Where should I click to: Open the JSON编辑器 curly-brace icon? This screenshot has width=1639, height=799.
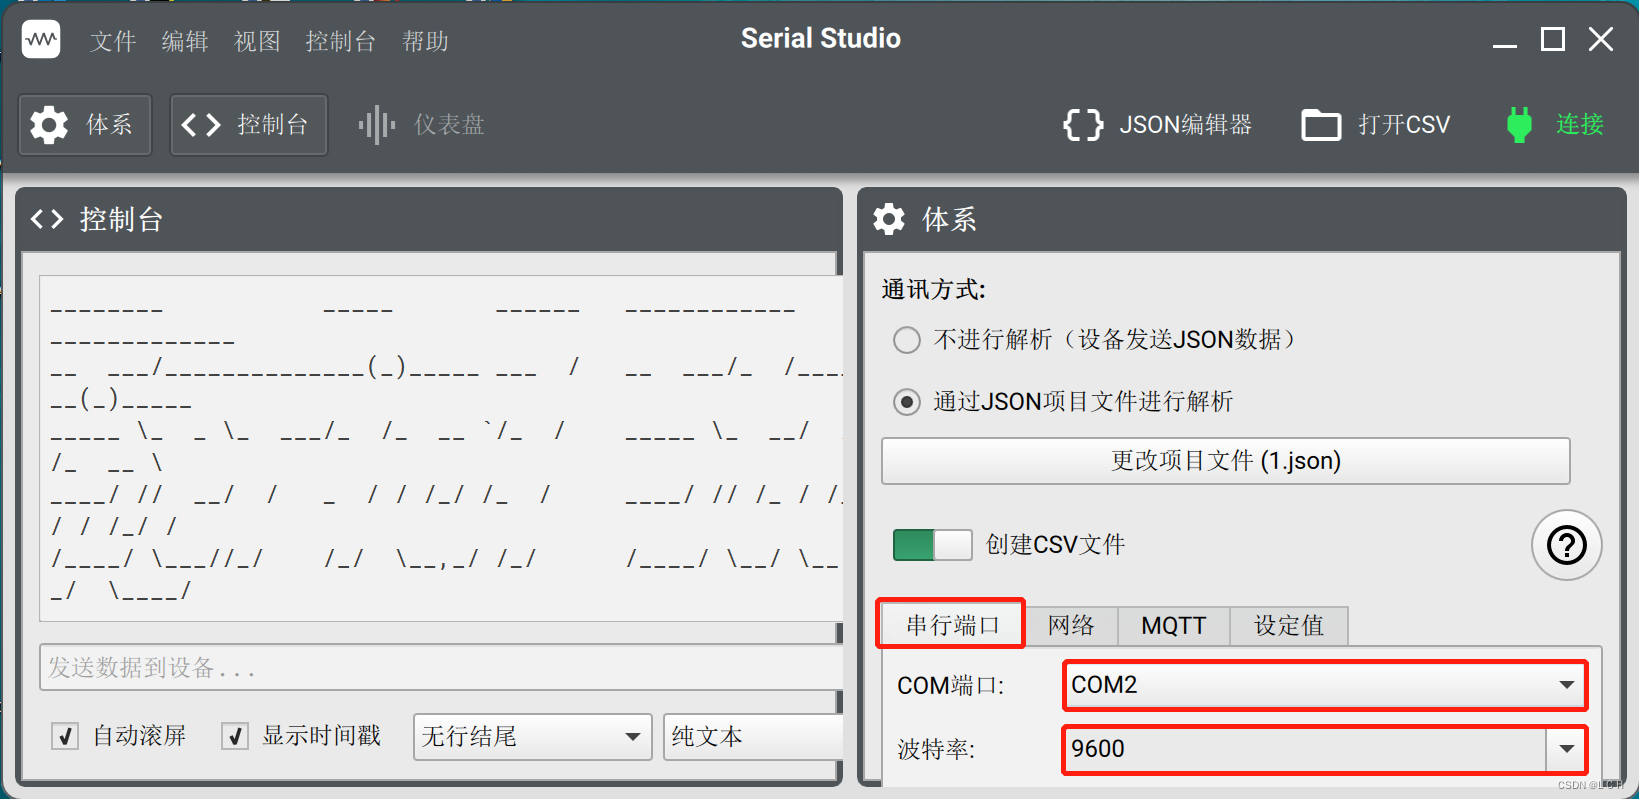(x=1083, y=125)
